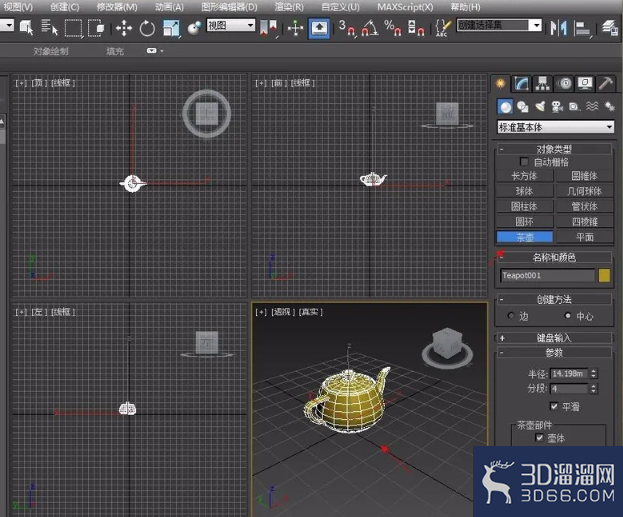Switch to the Hierarchy panel tab
Screen dimensions: 623x517
click(x=542, y=83)
